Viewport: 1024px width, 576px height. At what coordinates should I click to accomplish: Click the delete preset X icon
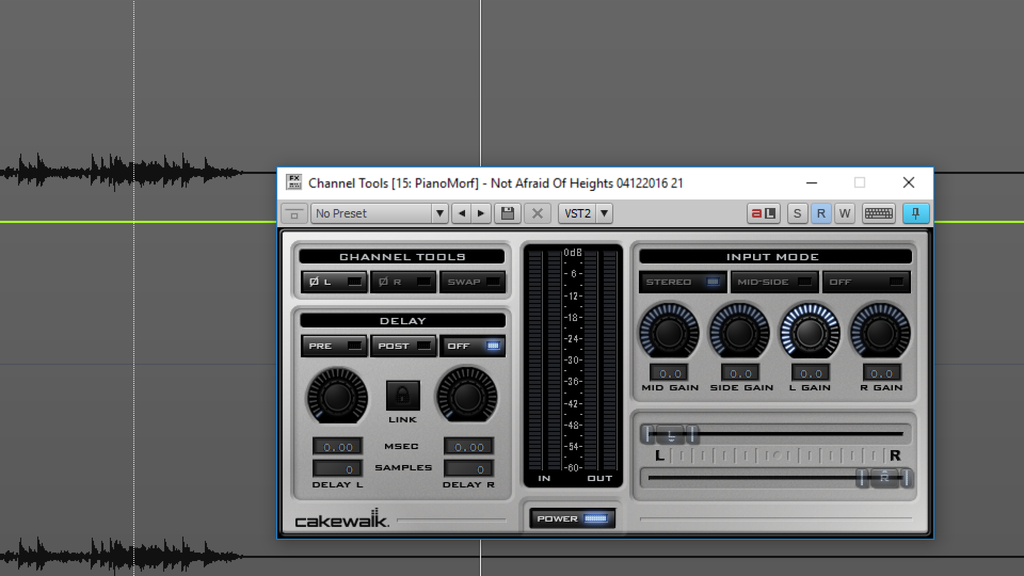click(537, 213)
